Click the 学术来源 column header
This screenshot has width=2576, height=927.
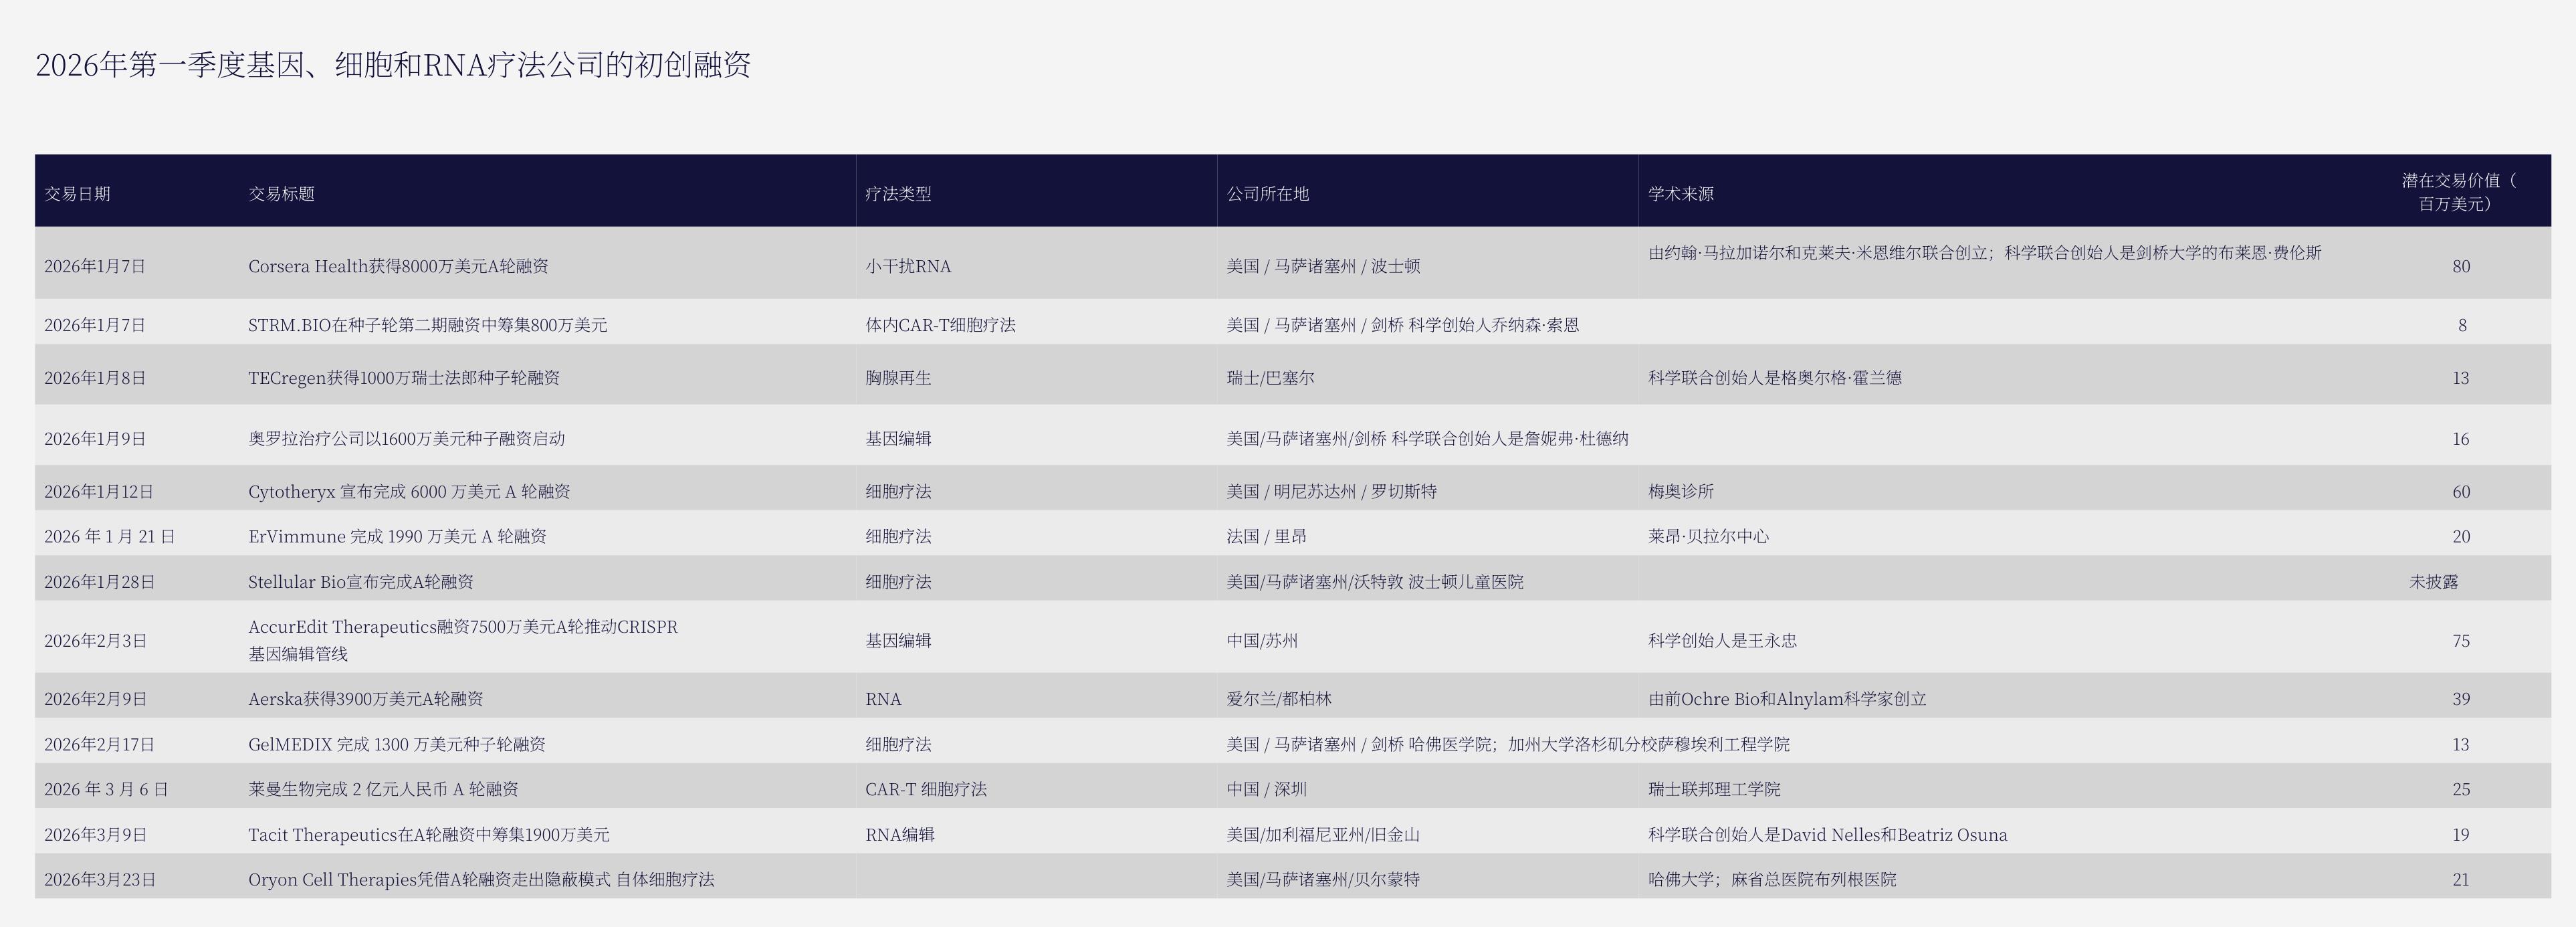click(x=1681, y=194)
